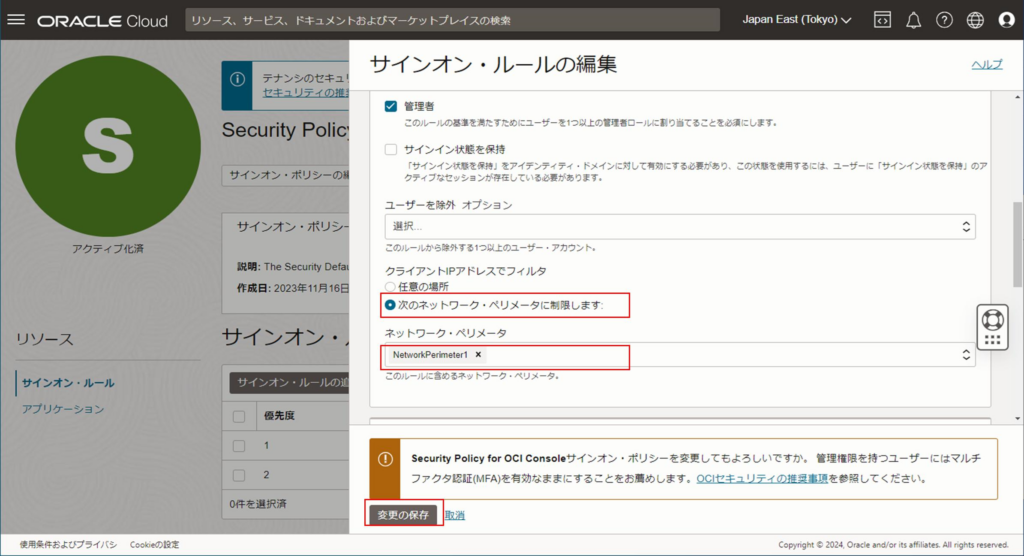Open the 使用条件およびプライバシ footer link
The width and height of the screenshot is (1024, 556).
tap(68, 544)
